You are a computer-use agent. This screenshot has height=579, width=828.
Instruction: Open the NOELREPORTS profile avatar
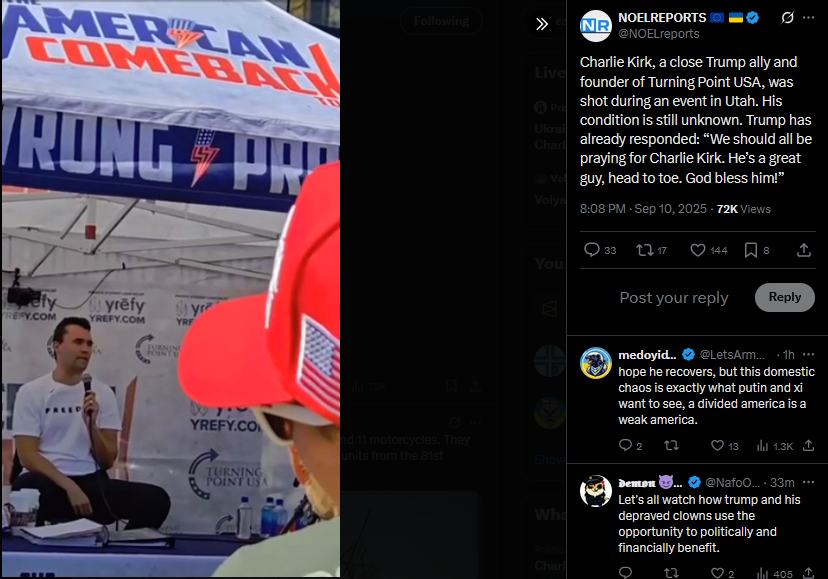[x=596, y=26]
